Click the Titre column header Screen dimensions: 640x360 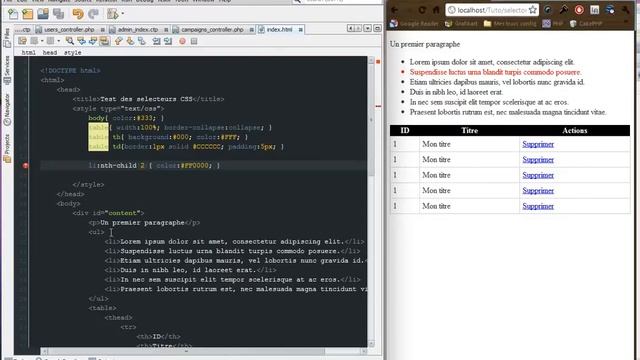tap(469, 131)
